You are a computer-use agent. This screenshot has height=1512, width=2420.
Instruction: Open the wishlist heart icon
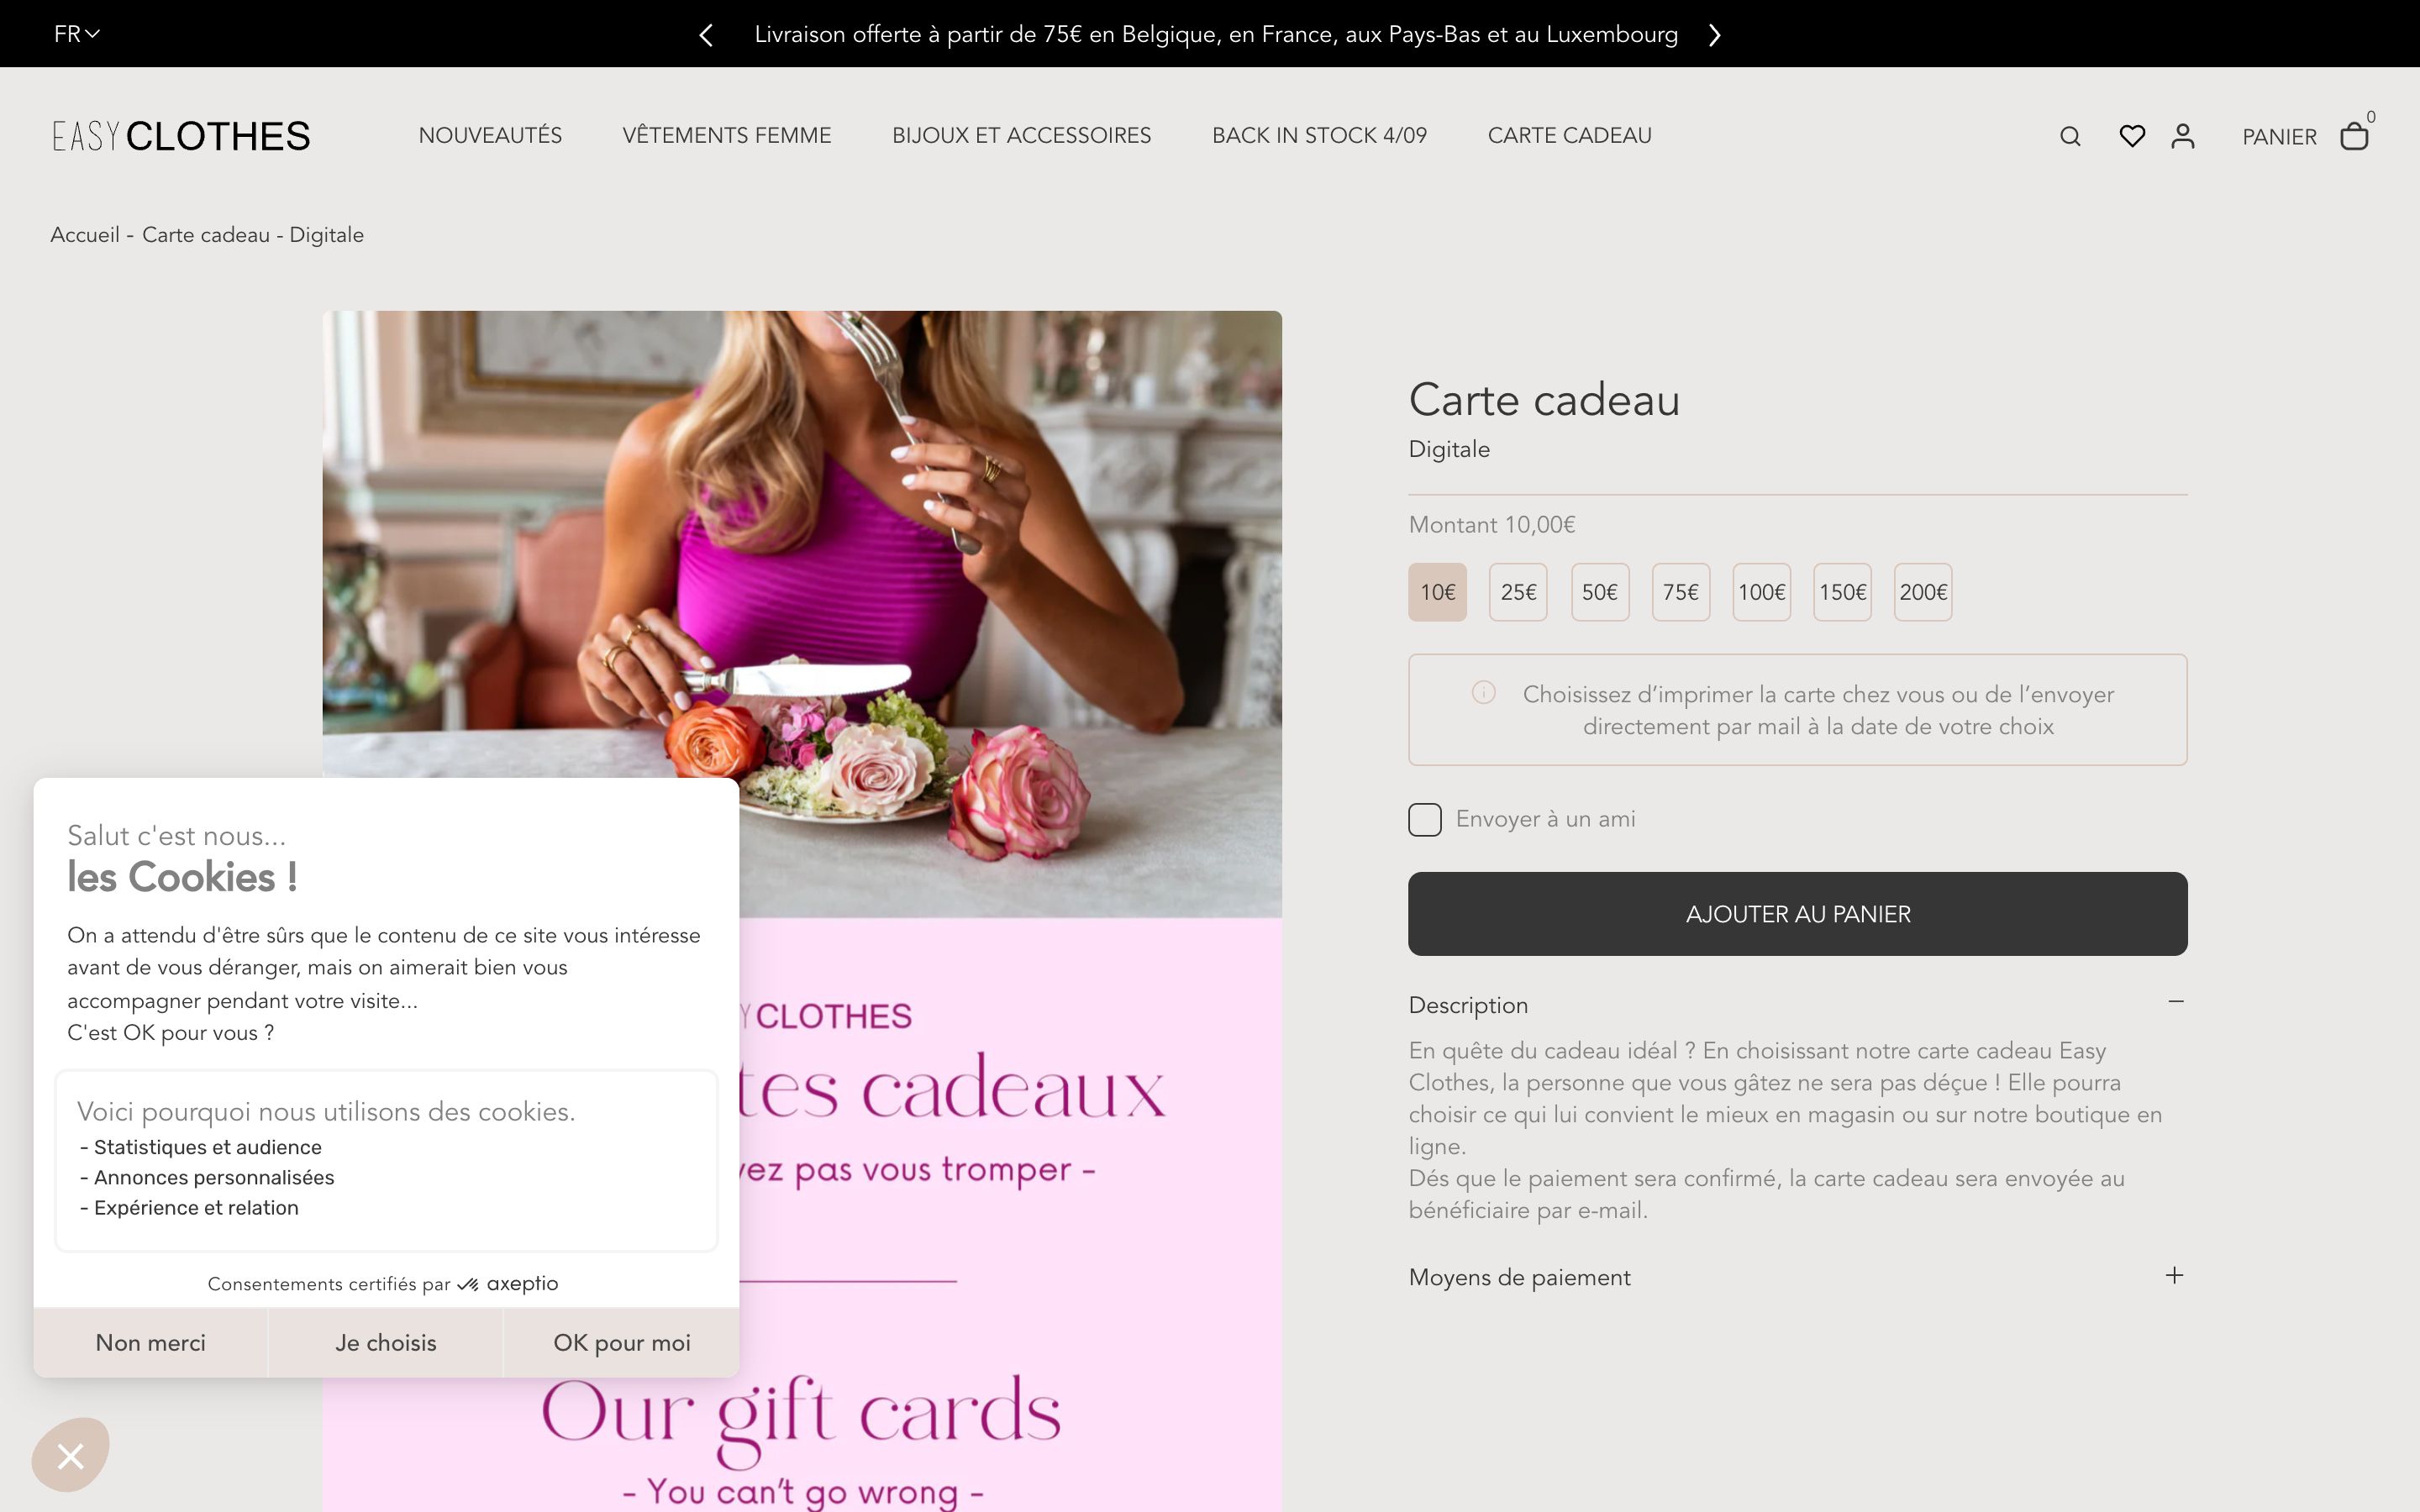tap(2132, 136)
